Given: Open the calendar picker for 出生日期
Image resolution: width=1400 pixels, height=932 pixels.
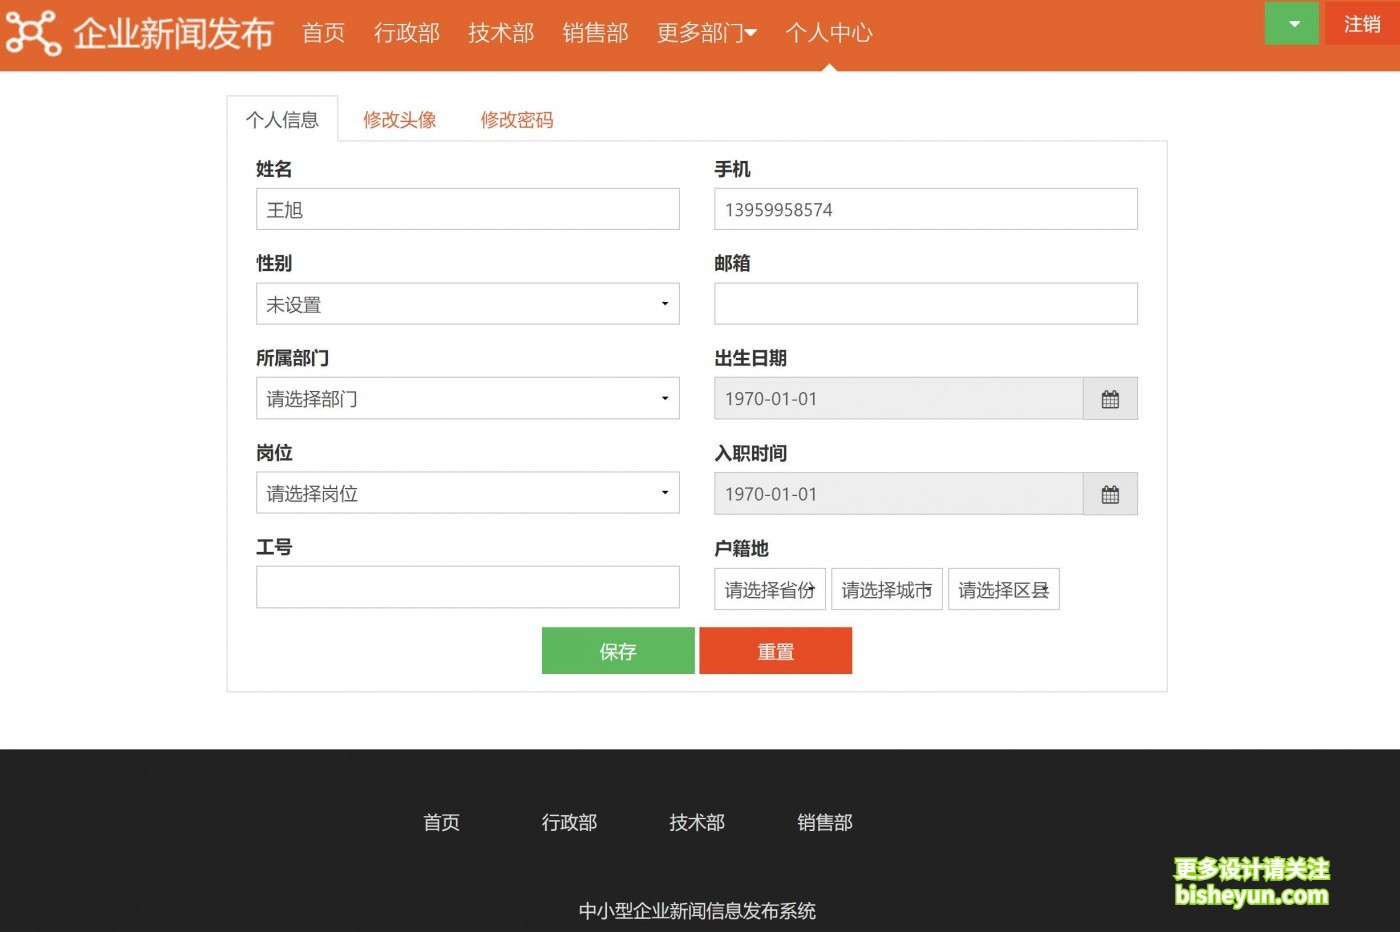Looking at the screenshot, I should 1110,398.
